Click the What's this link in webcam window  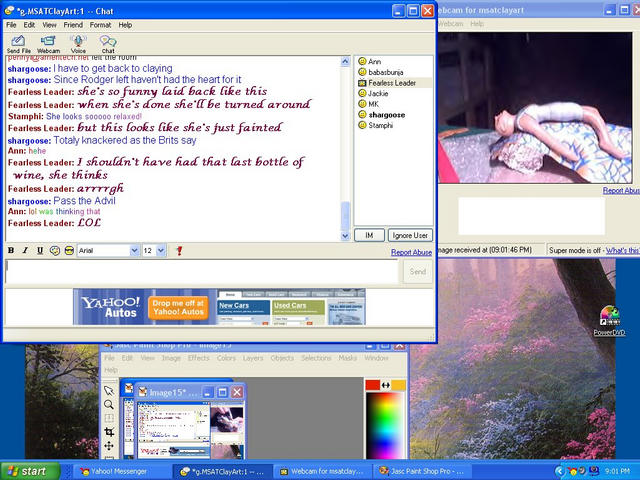click(622, 250)
